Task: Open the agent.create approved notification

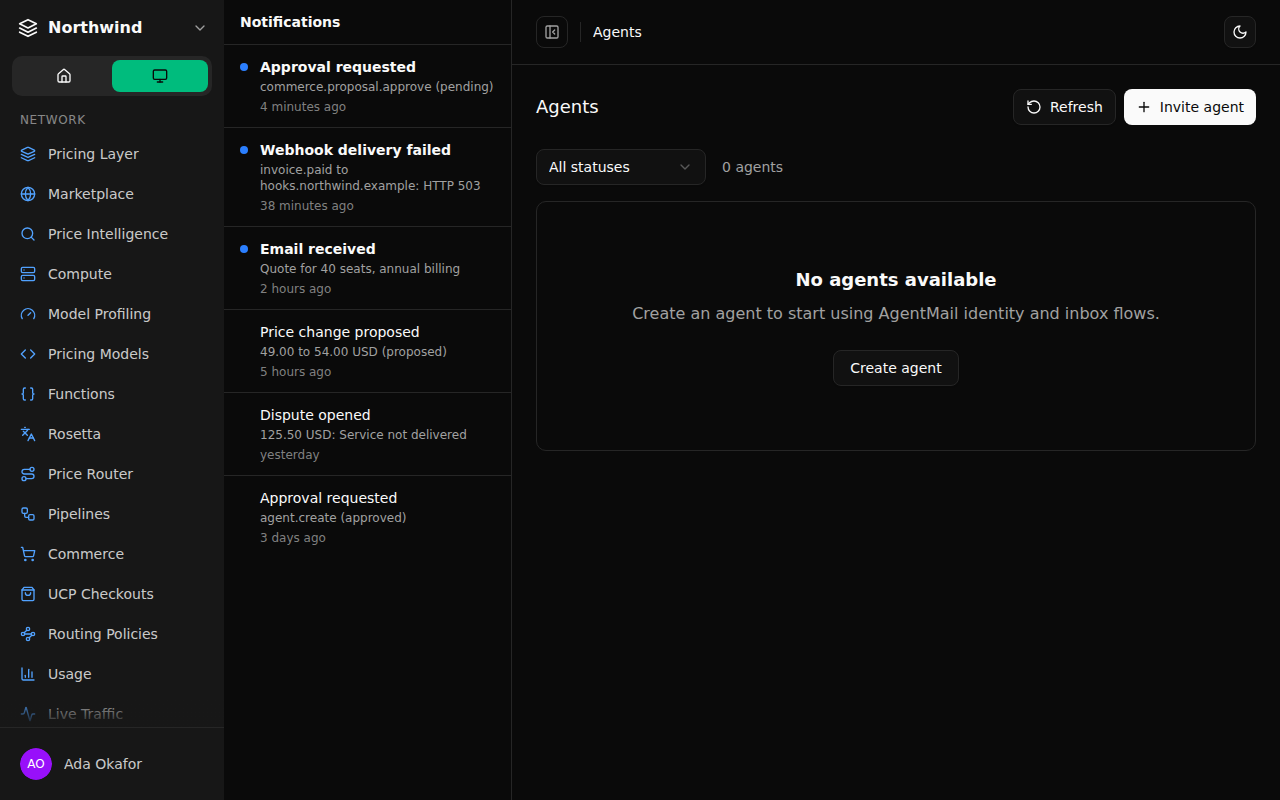Action: pyautogui.click(x=368, y=517)
